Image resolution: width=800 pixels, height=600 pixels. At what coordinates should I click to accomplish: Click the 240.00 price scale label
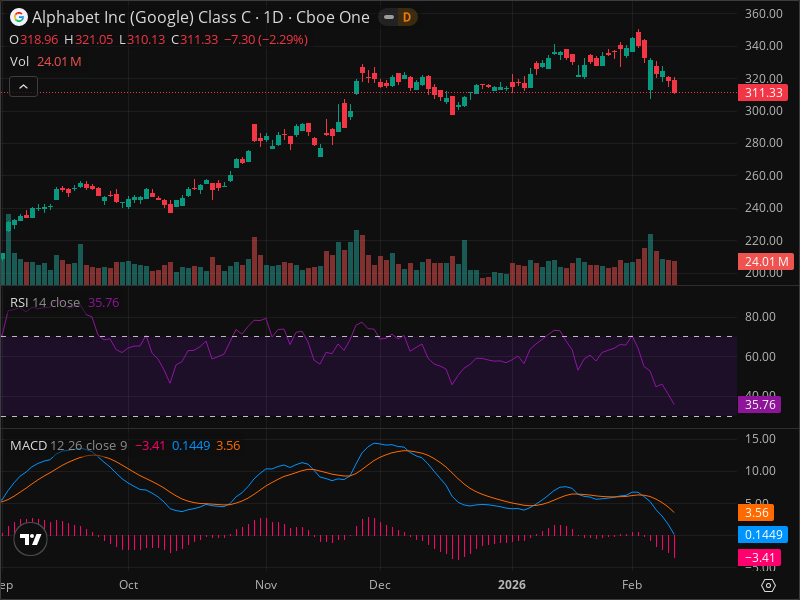click(763, 208)
